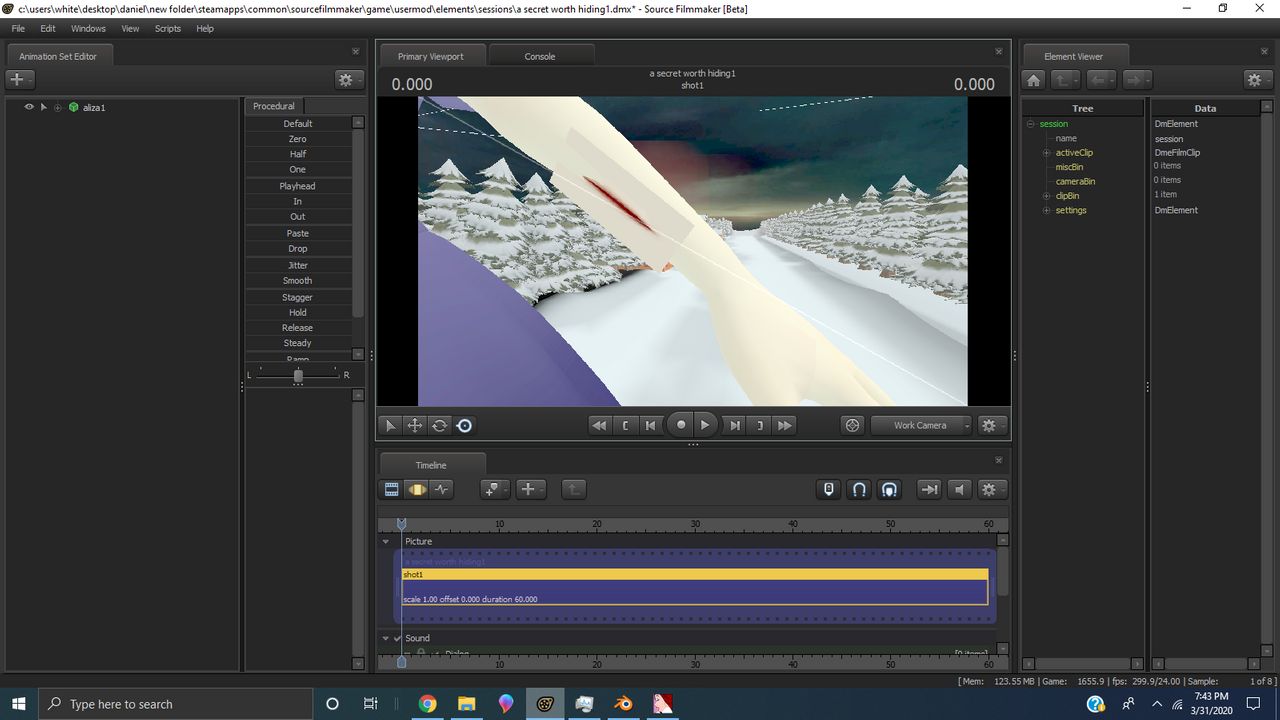The image size is (1280, 720).
Task: Jump to the next clip frame button
Action: (x=735, y=425)
